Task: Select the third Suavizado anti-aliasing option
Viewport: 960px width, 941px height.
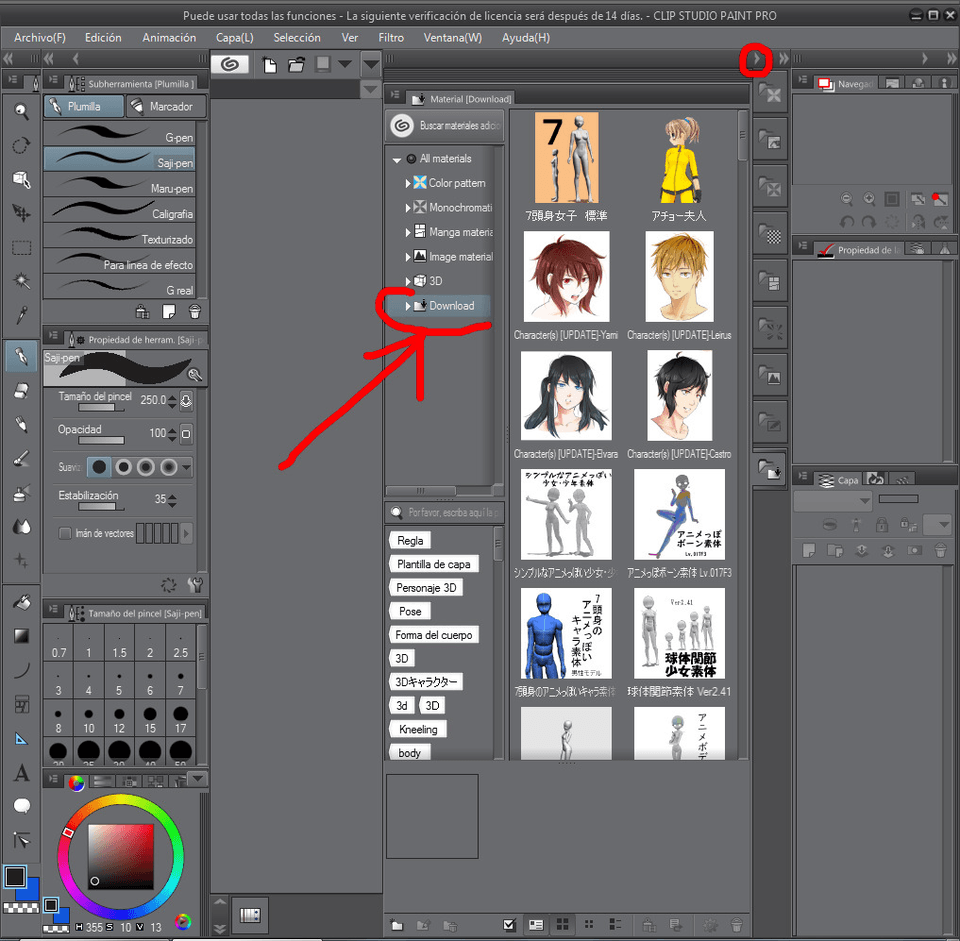Action: coord(146,467)
